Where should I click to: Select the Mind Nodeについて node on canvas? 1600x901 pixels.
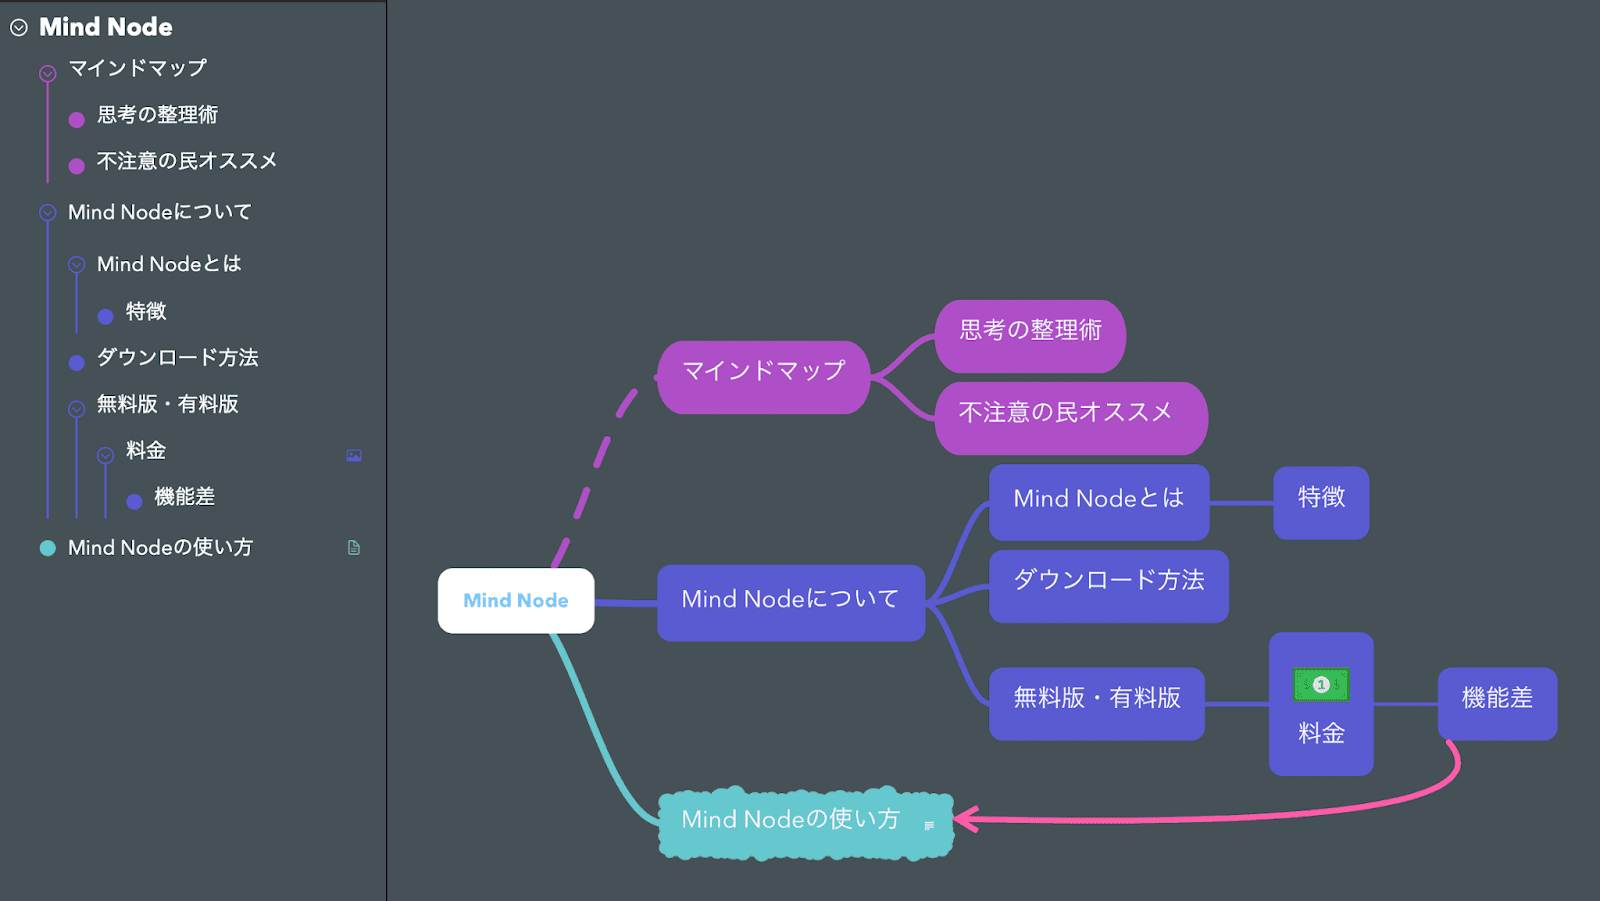tap(791, 603)
